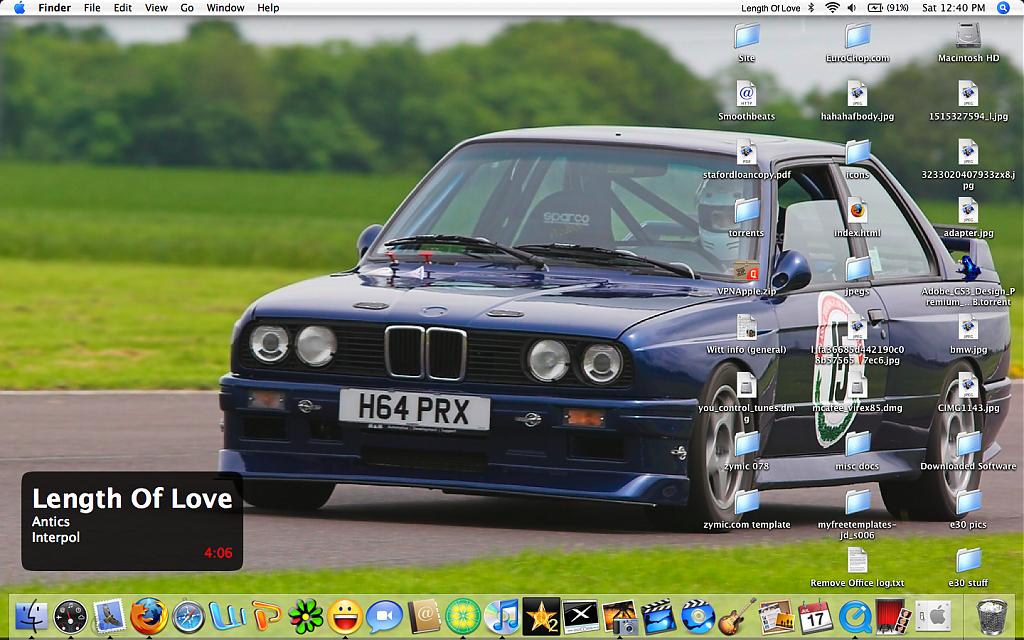Open the File menu
The height and width of the screenshot is (640, 1024).
[x=92, y=8]
